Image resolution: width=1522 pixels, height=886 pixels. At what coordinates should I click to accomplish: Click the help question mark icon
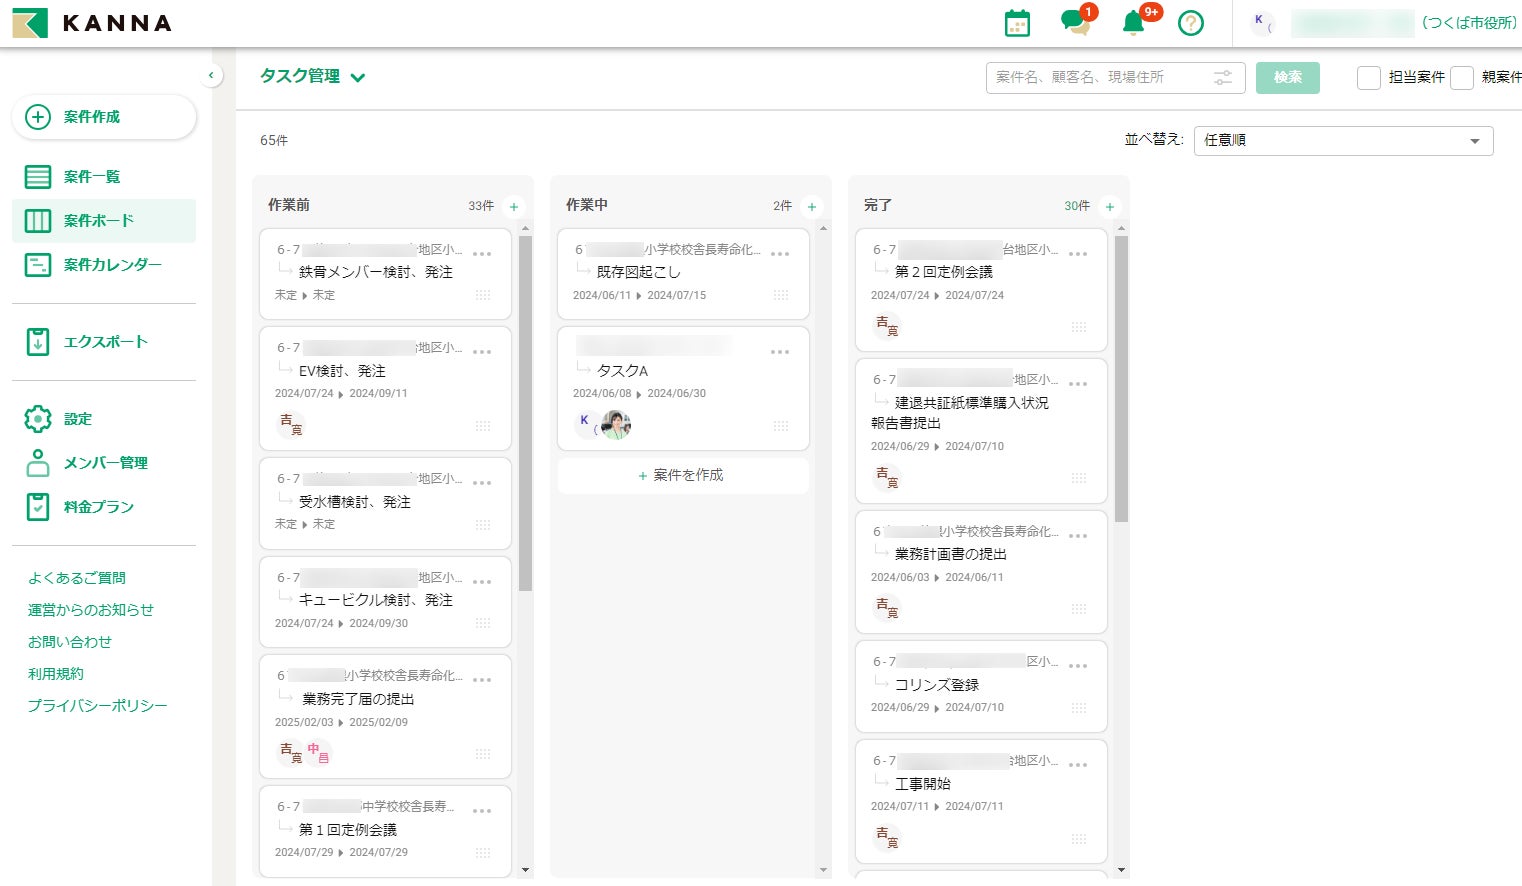click(1191, 23)
